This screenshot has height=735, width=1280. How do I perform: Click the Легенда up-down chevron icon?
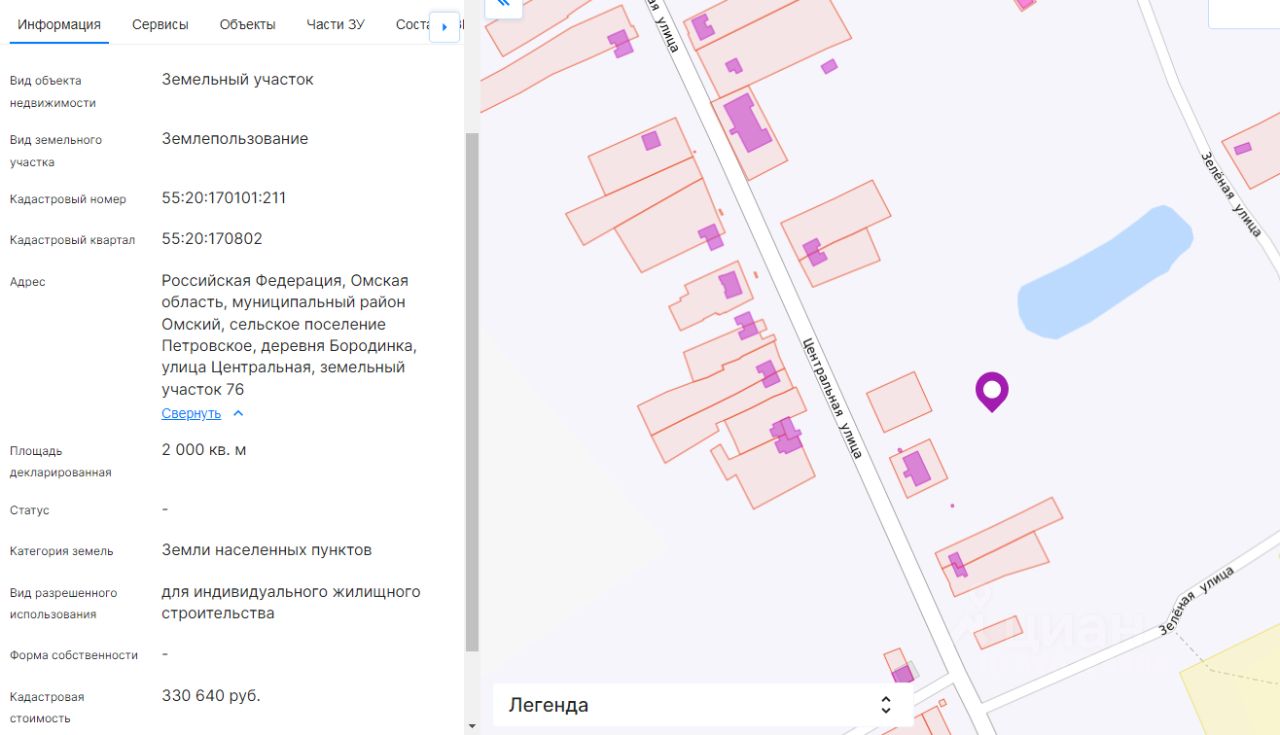tap(885, 705)
